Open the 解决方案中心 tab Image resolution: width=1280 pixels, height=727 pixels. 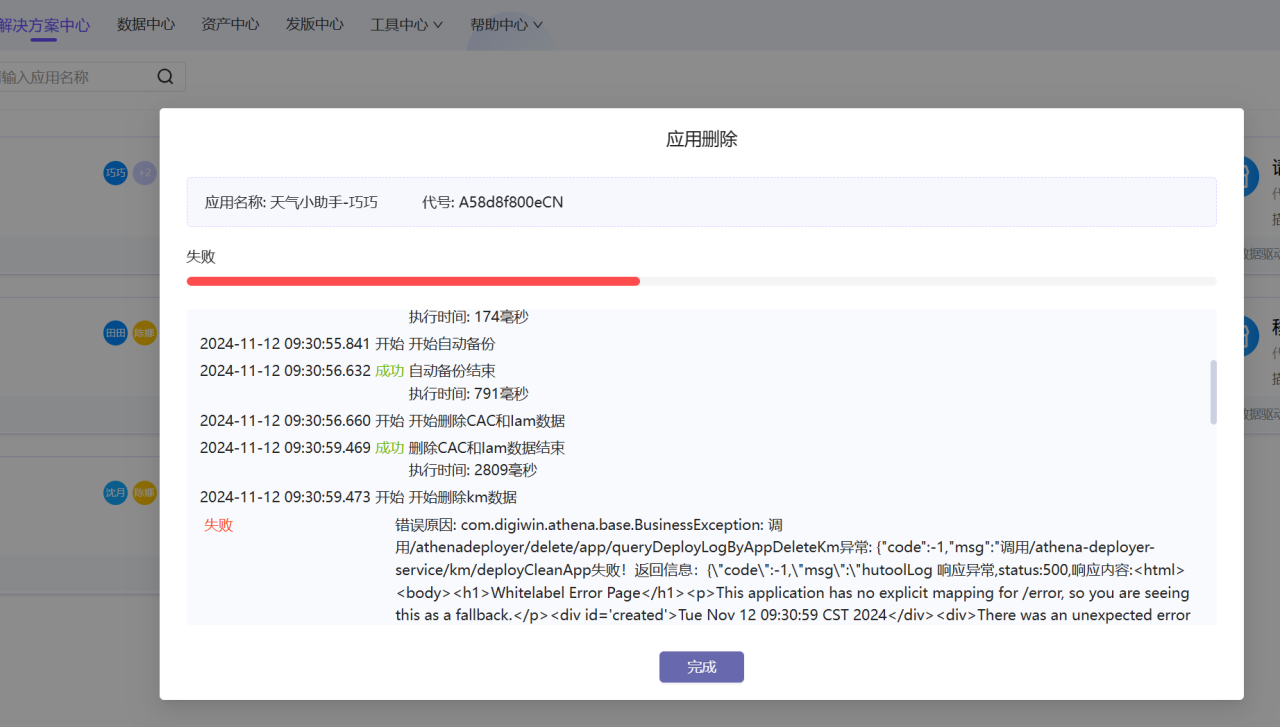44,25
